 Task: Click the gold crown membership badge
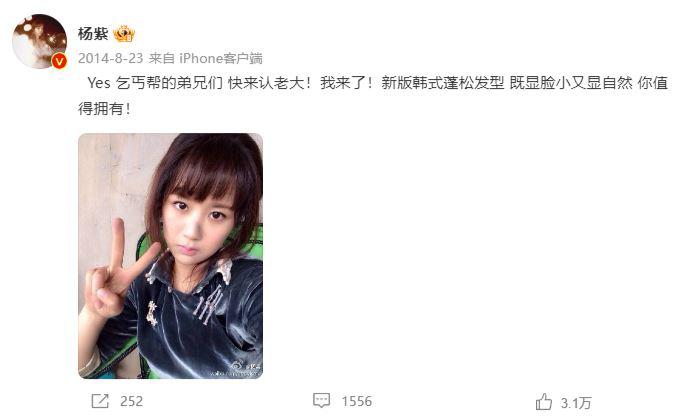(x=124, y=34)
